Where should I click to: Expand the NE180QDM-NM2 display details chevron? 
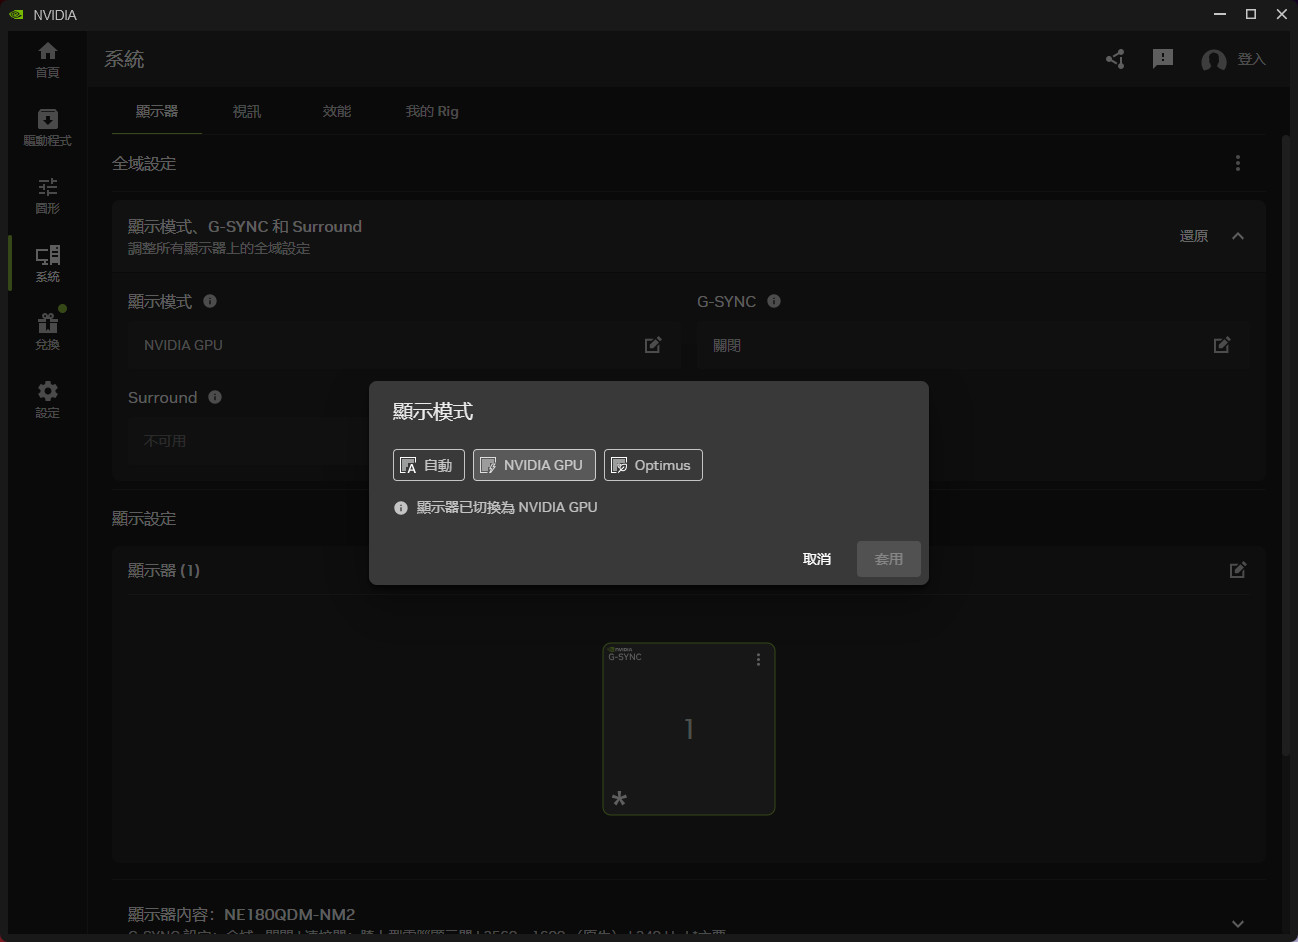point(1238,923)
